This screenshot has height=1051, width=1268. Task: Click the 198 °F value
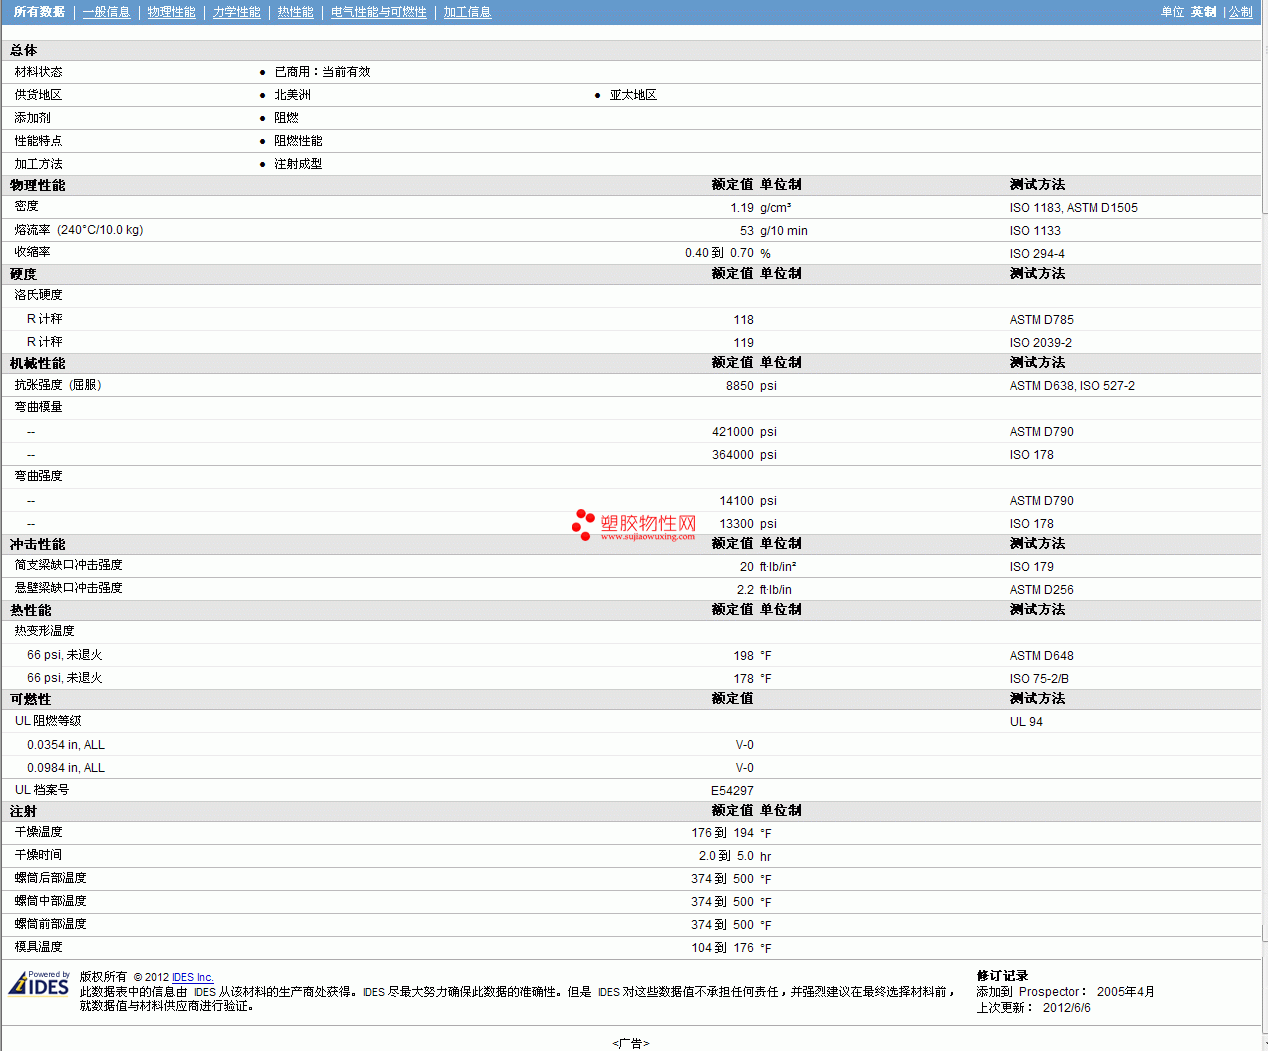point(752,656)
